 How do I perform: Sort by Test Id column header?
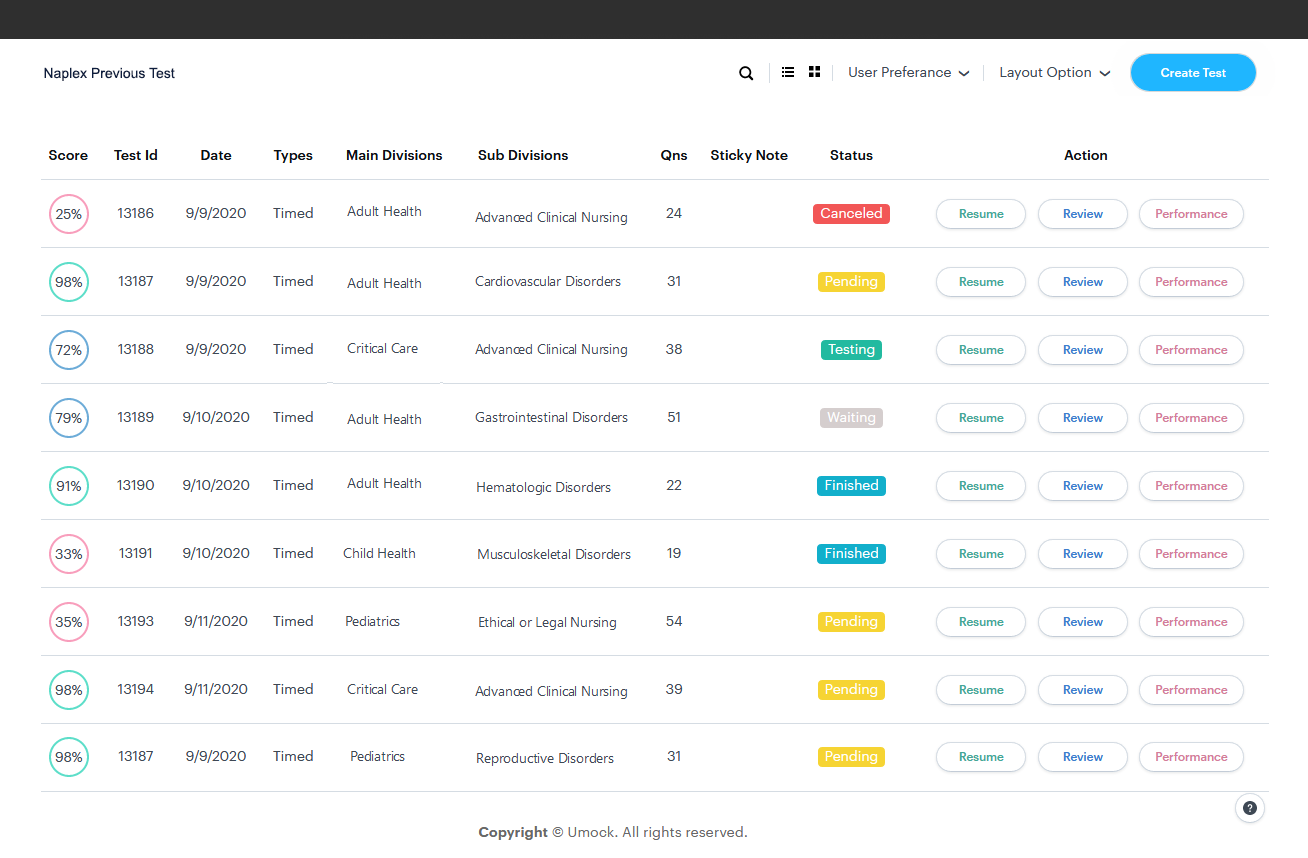pyautogui.click(x=136, y=155)
